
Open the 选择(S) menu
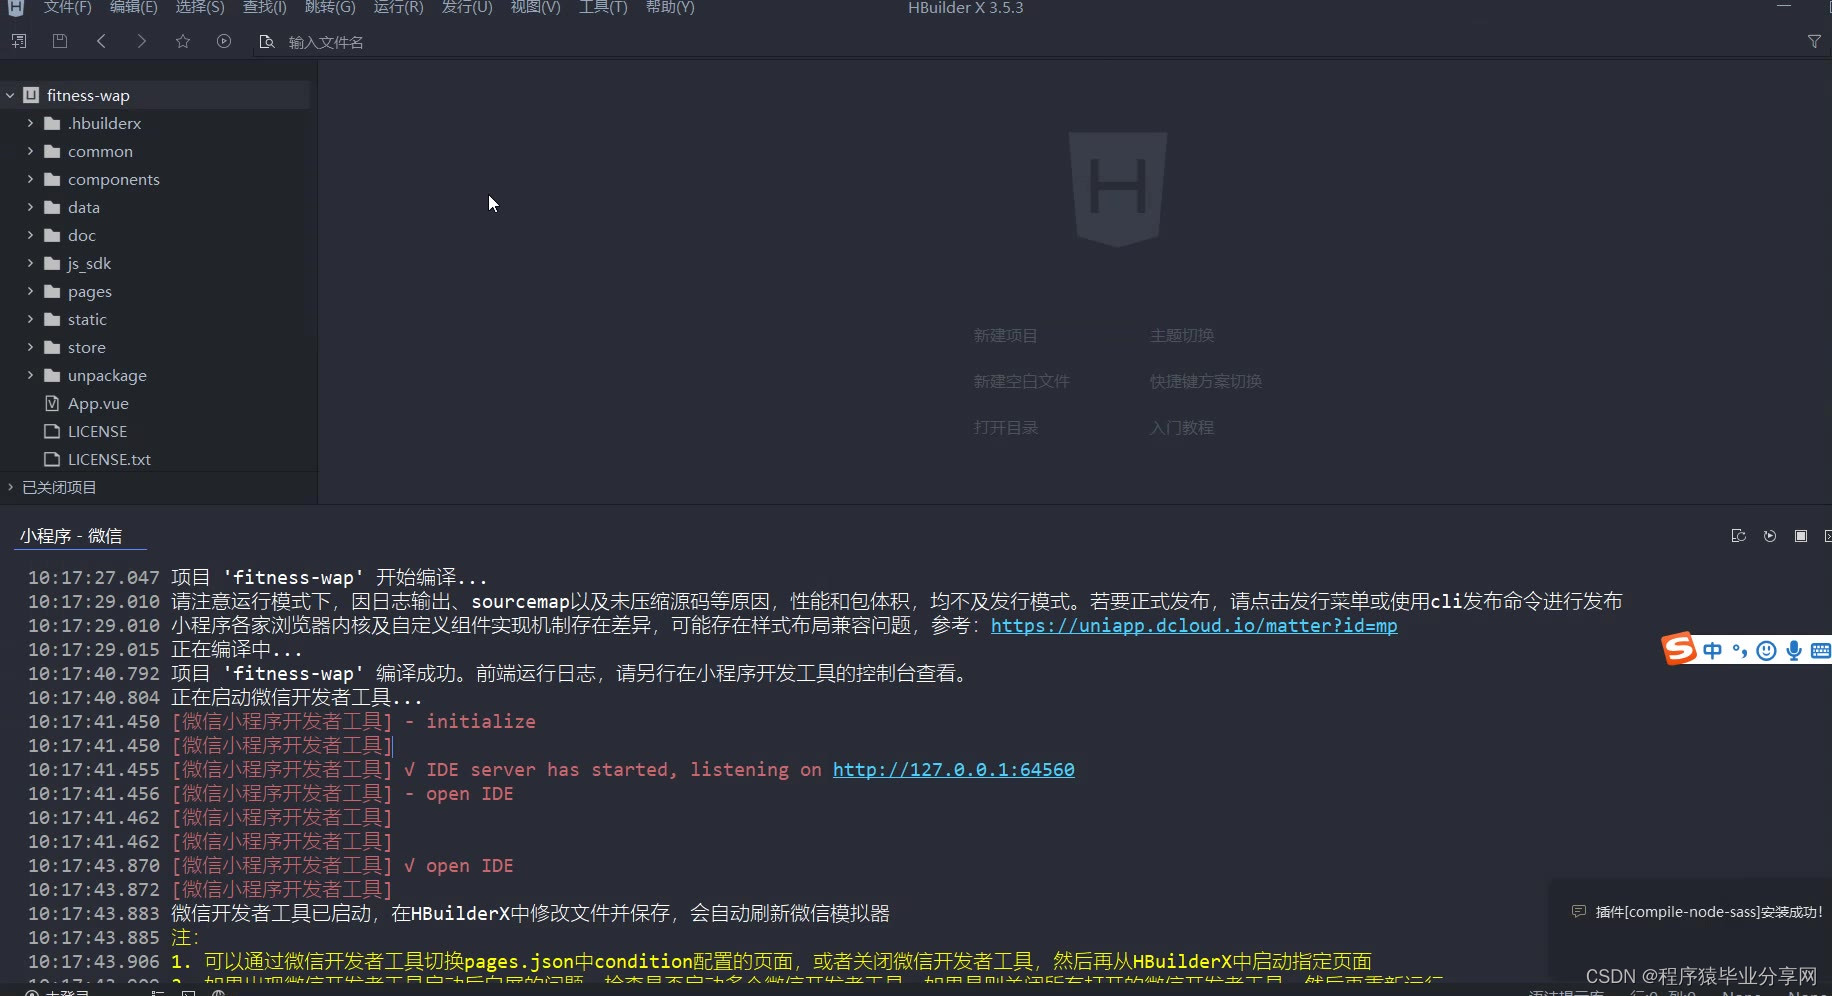[200, 8]
